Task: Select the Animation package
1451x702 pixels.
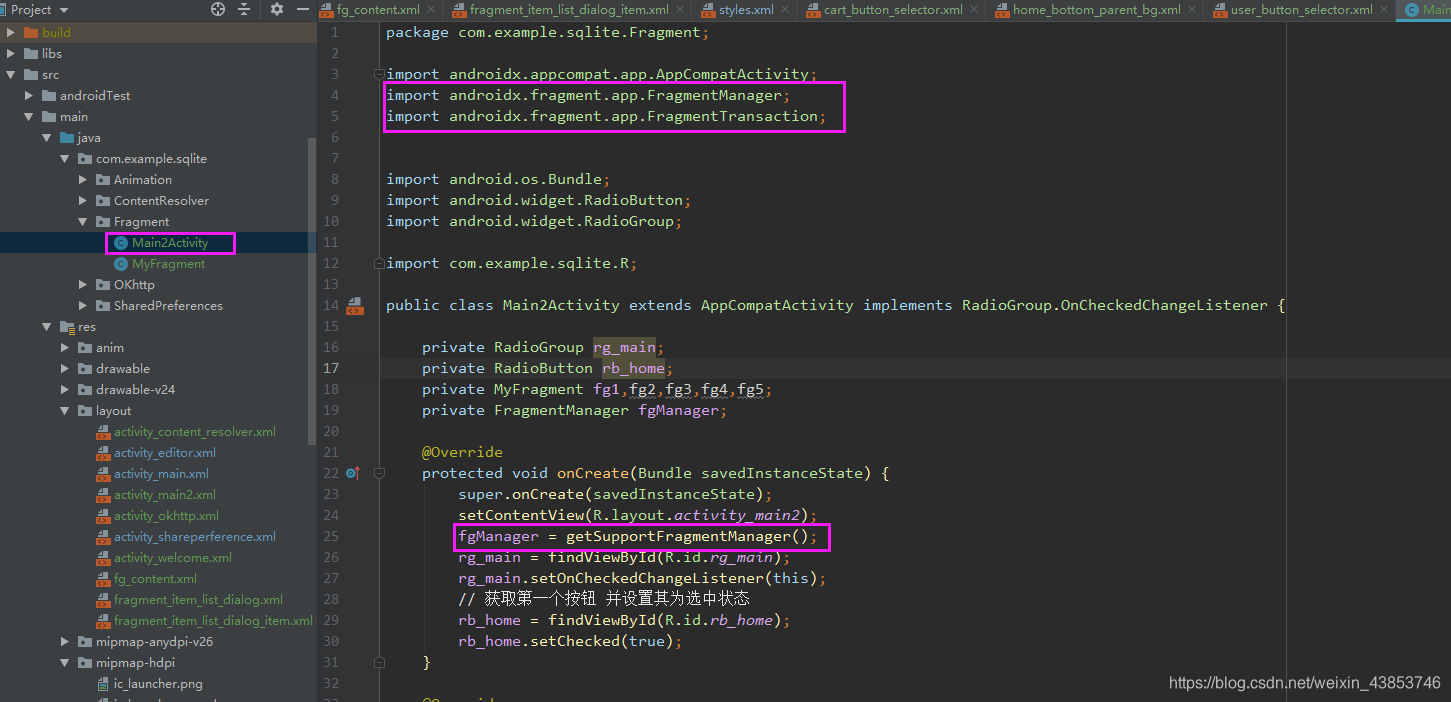Action: (x=143, y=180)
